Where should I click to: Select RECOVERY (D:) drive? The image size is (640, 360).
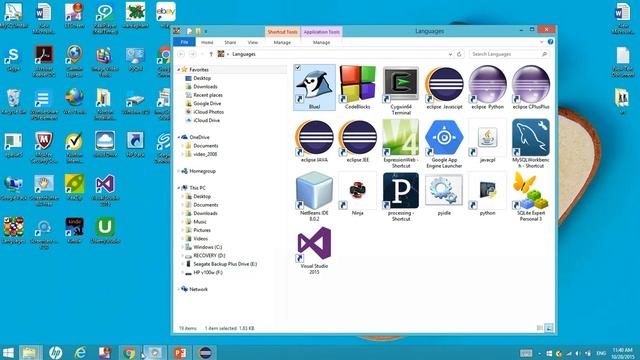[209, 256]
